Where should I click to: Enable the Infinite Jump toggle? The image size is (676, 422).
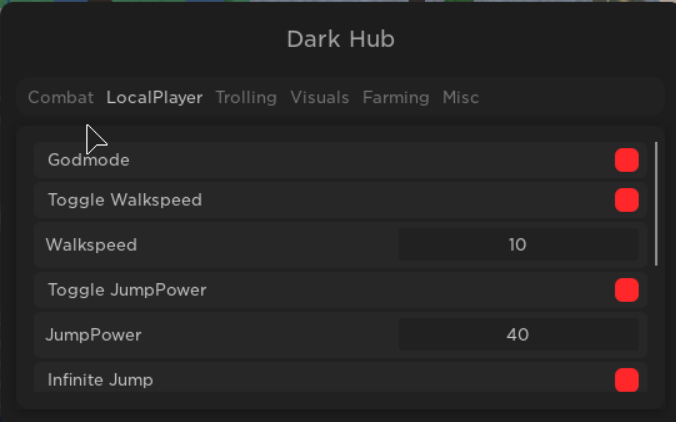627,380
